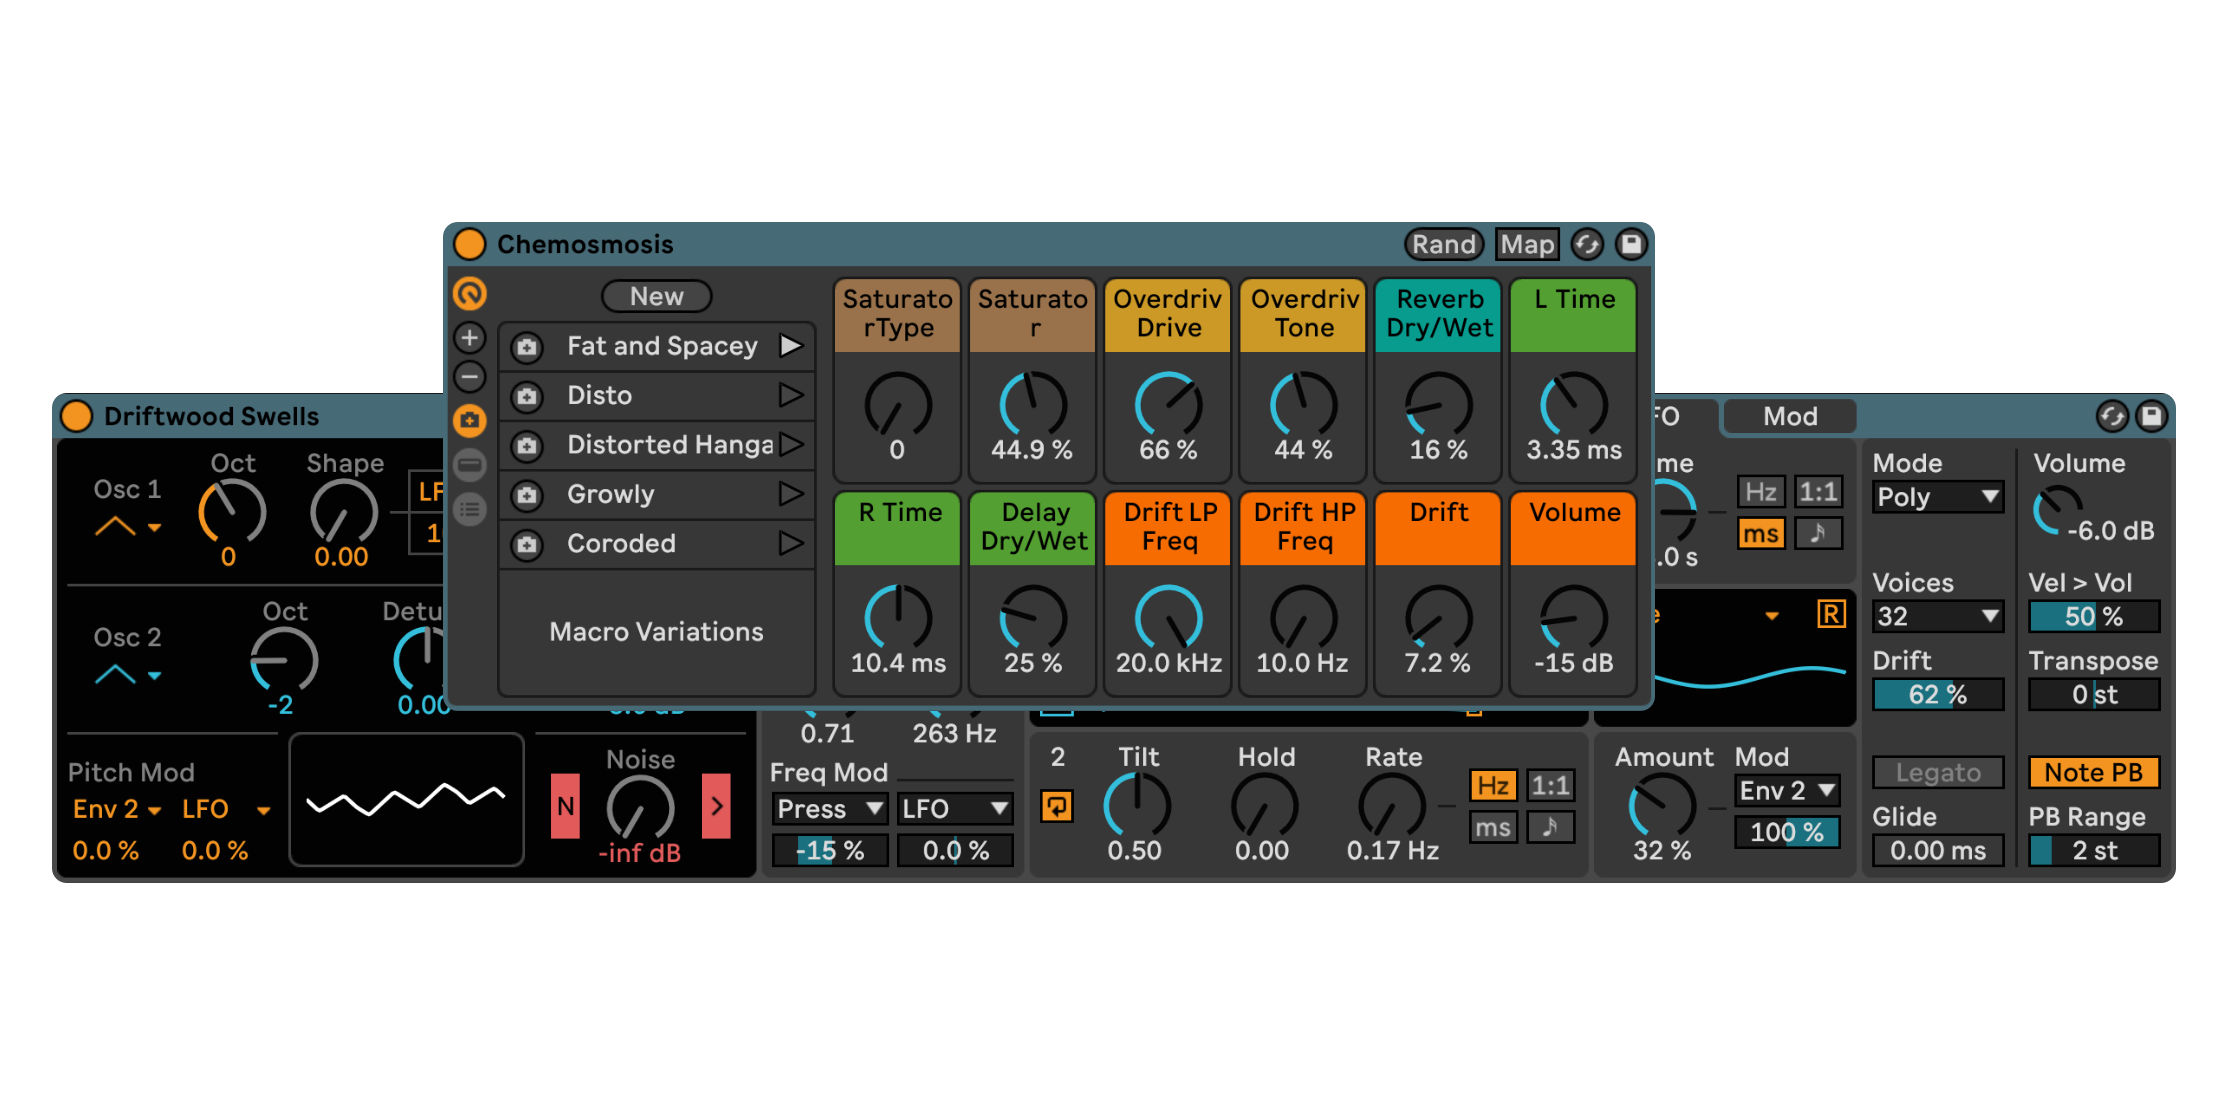Toggle the Chemosmosis device activator on/off
This screenshot has width=2217, height=1108.
(x=470, y=244)
